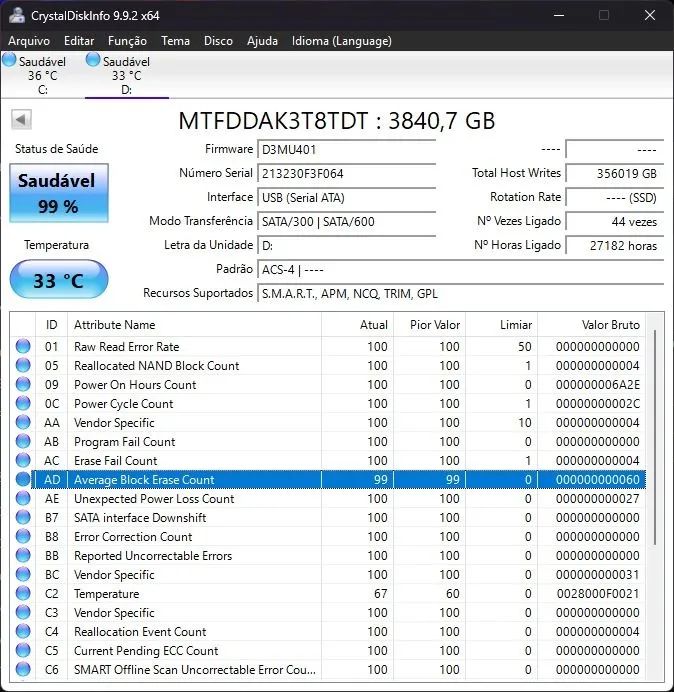Click the serial number field 213230F3F064

click(346, 173)
